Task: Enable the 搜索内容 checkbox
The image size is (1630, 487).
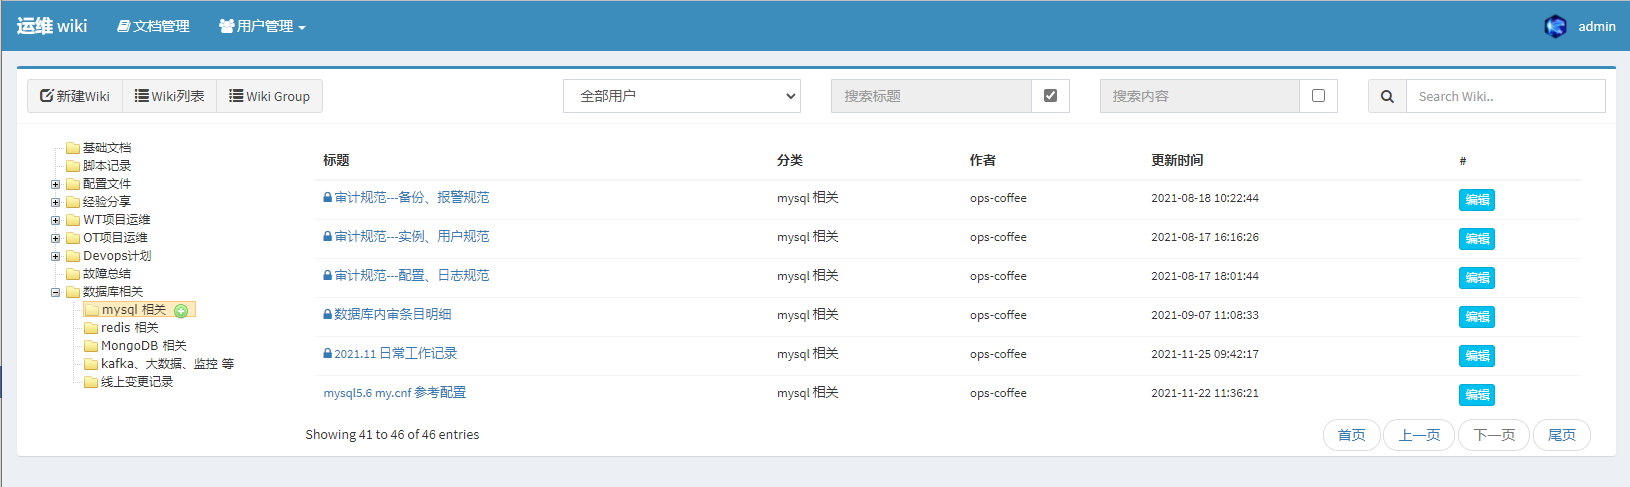Action: click(1318, 96)
